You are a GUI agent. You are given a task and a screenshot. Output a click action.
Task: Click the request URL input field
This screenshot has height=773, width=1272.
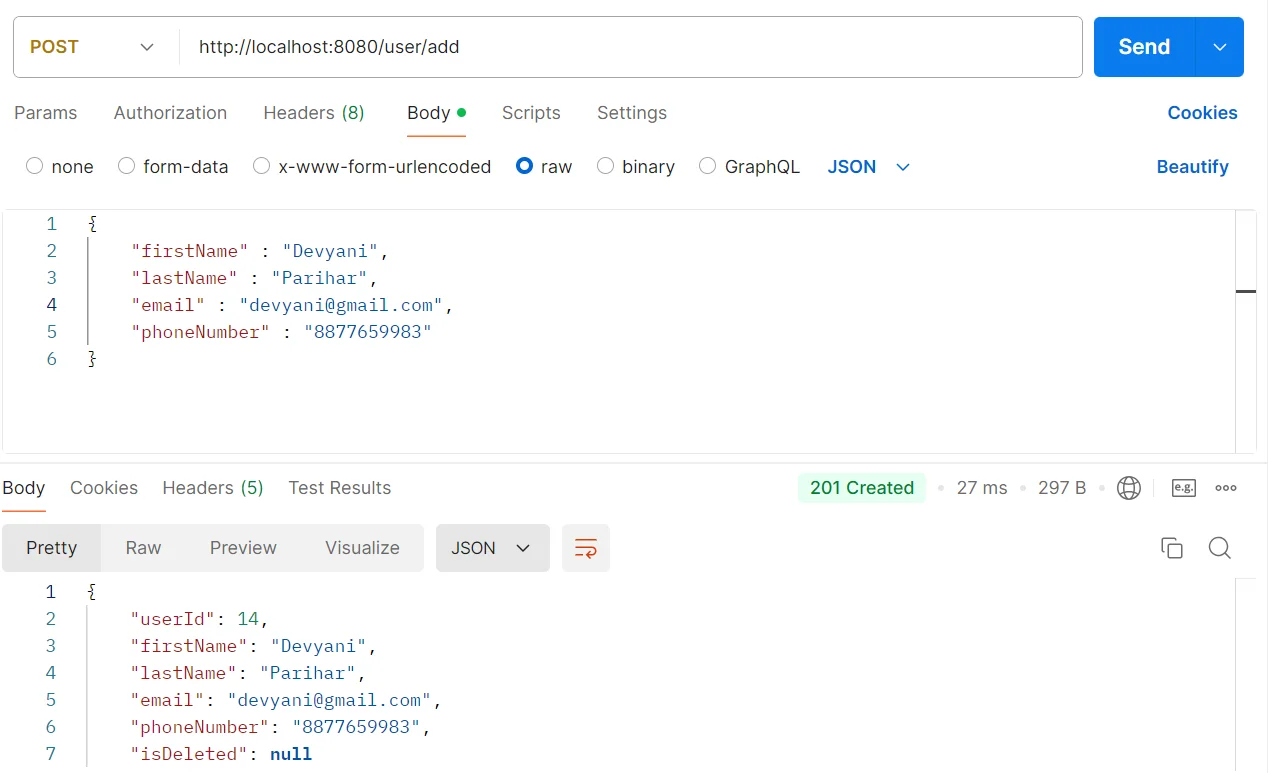[x=630, y=47]
